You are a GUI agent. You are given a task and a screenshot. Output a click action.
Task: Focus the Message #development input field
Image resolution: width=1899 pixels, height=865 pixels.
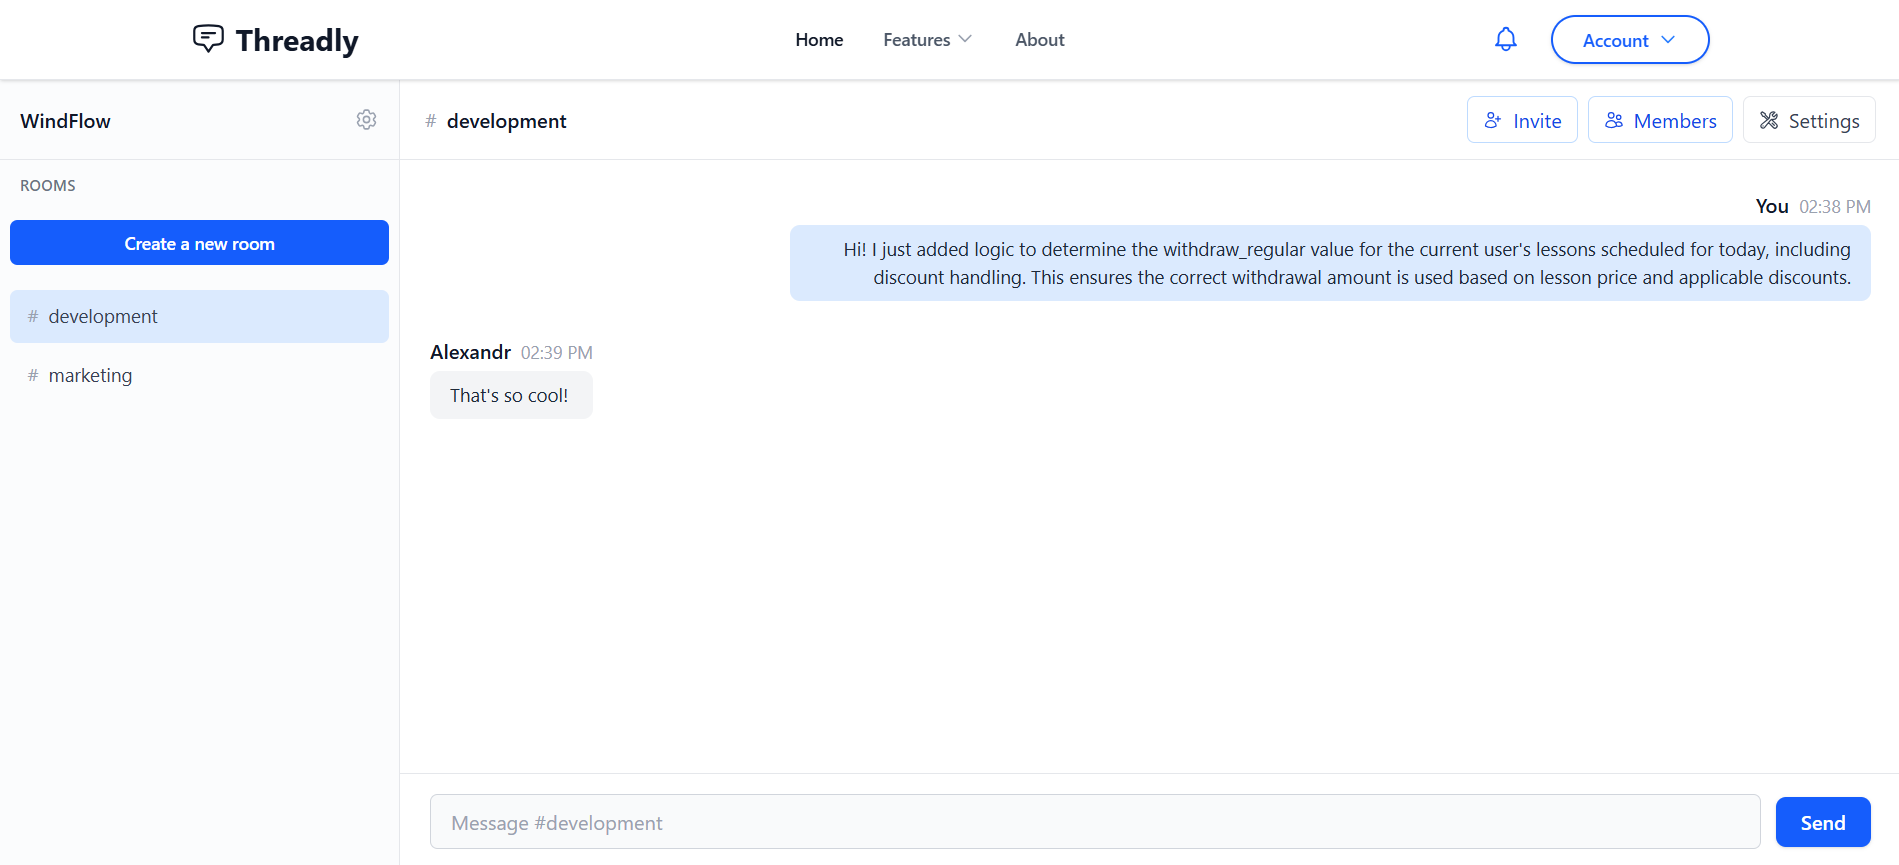tap(1094, 822)
